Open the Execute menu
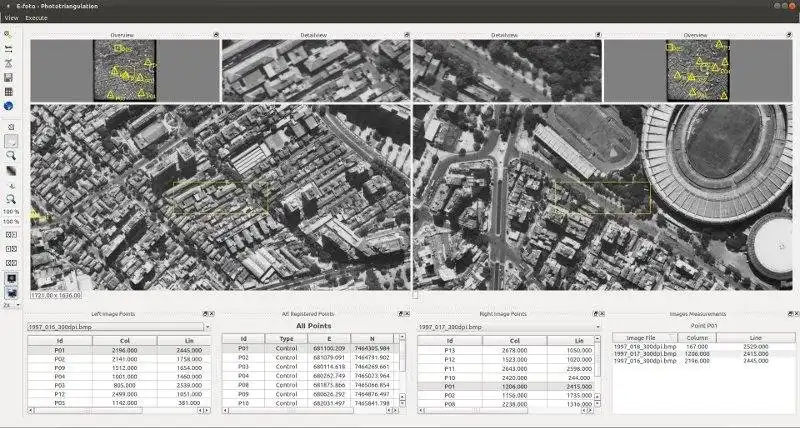 click(x=36, y=18)
